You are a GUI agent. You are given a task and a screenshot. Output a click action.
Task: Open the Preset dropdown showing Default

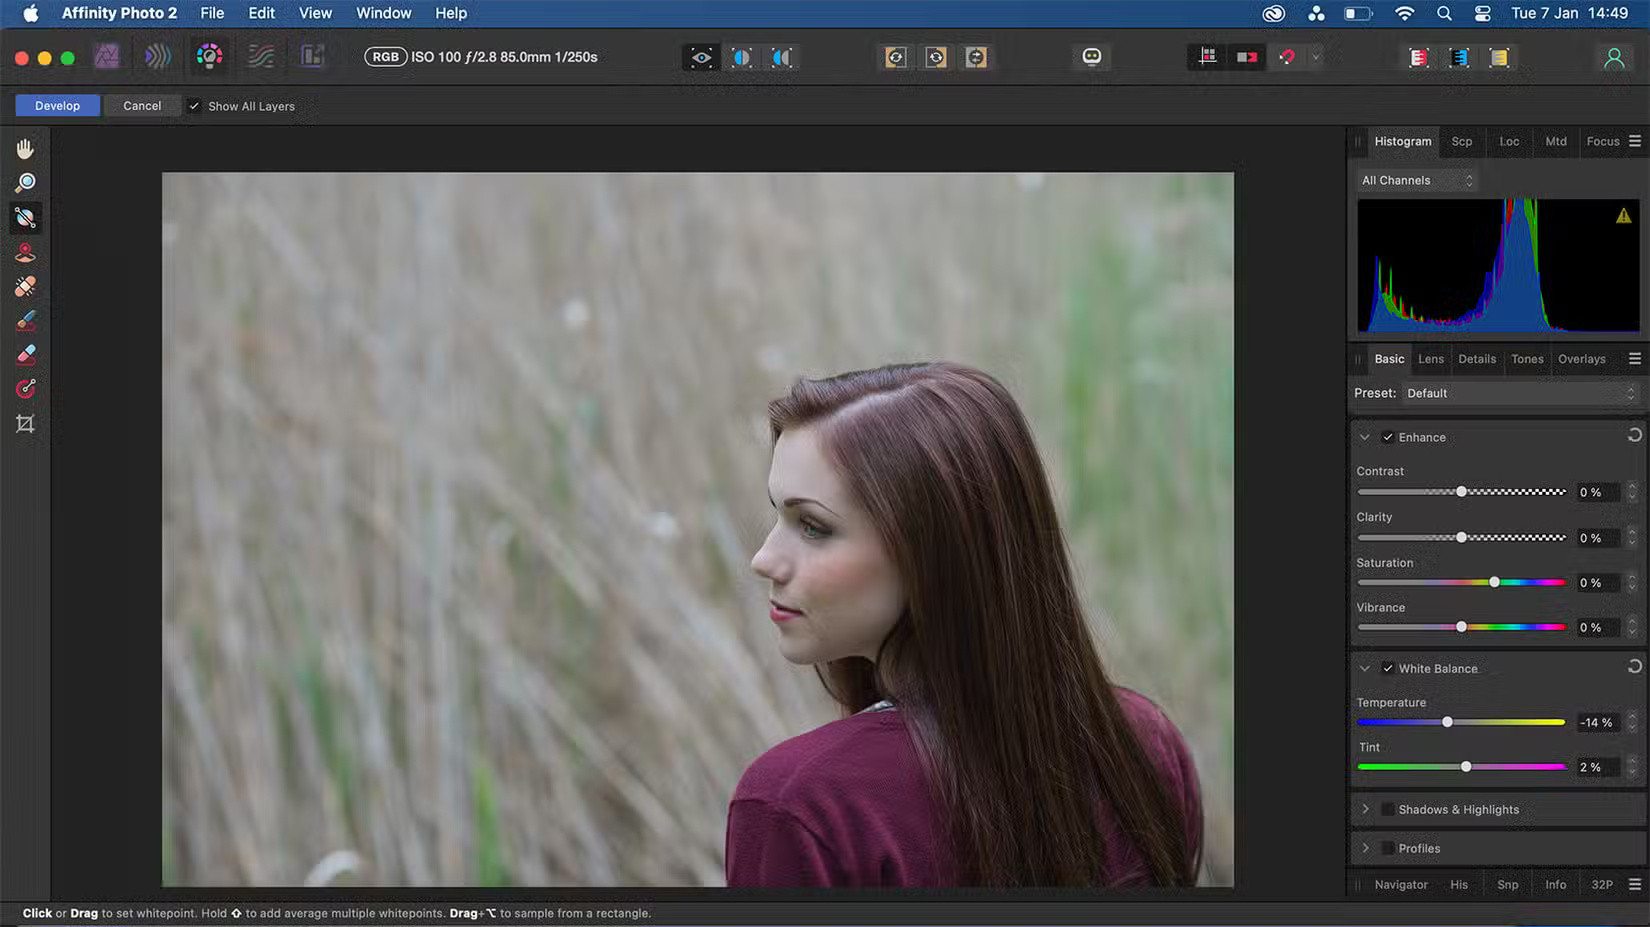pyautogui.click(x=1520, y=393)
